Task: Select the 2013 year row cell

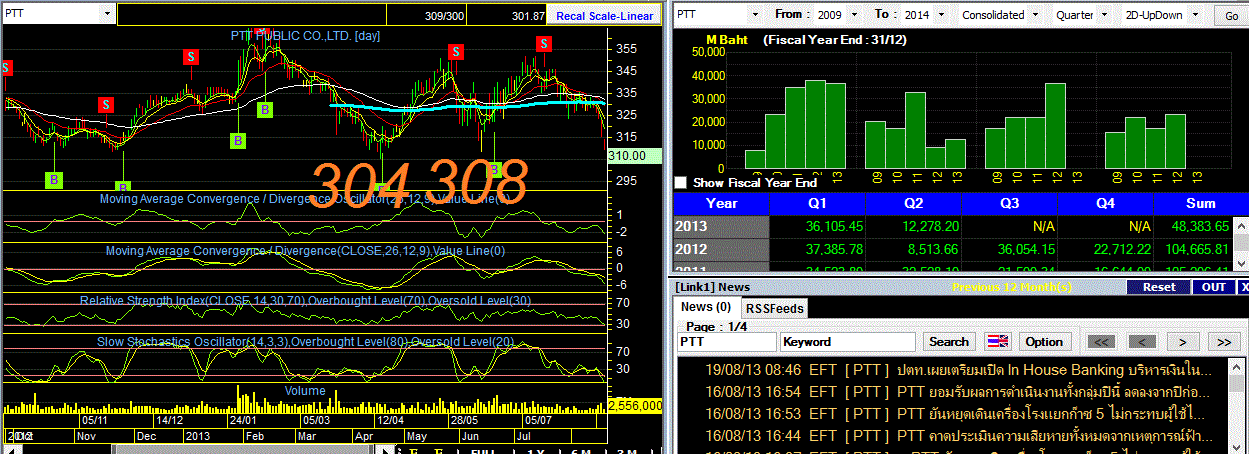Action: pyautogui.click(x=720, y=226)
